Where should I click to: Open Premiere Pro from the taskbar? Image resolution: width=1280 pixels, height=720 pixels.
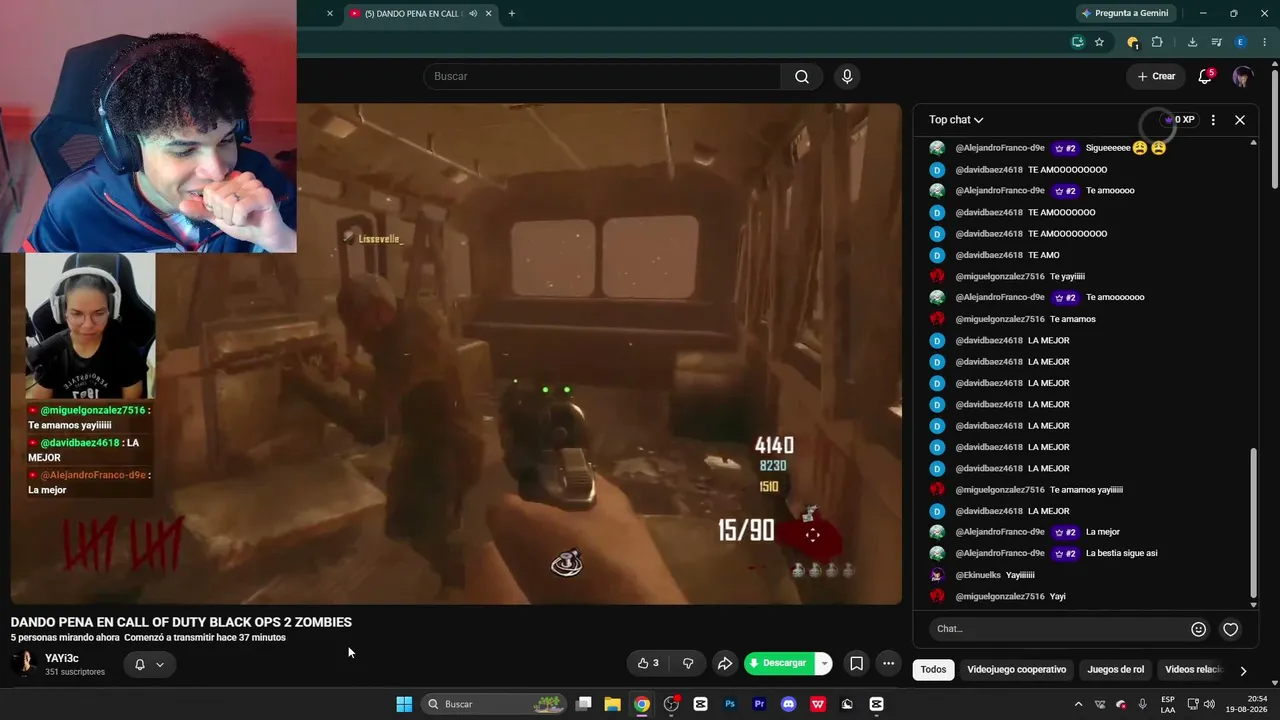(759, 704)
